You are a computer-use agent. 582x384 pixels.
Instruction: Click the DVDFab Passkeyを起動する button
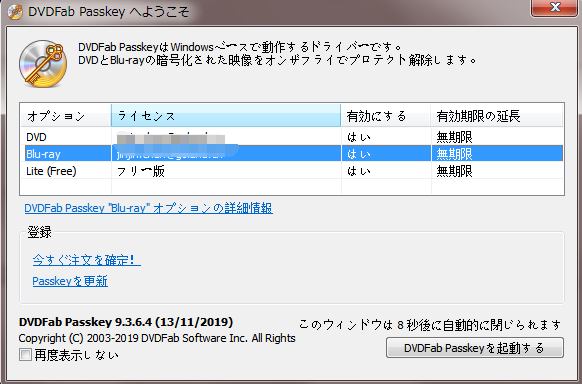click(475, 348)
